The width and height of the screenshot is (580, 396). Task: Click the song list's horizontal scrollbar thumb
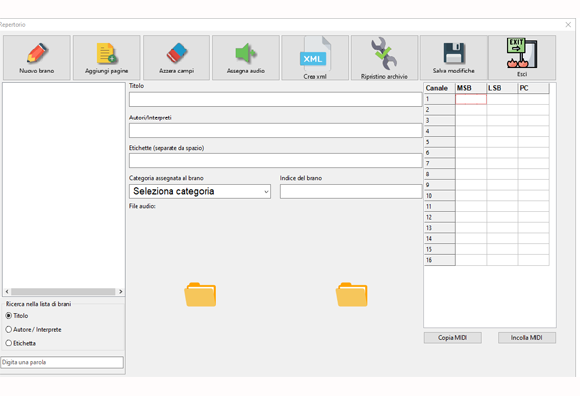click(63, 292)
